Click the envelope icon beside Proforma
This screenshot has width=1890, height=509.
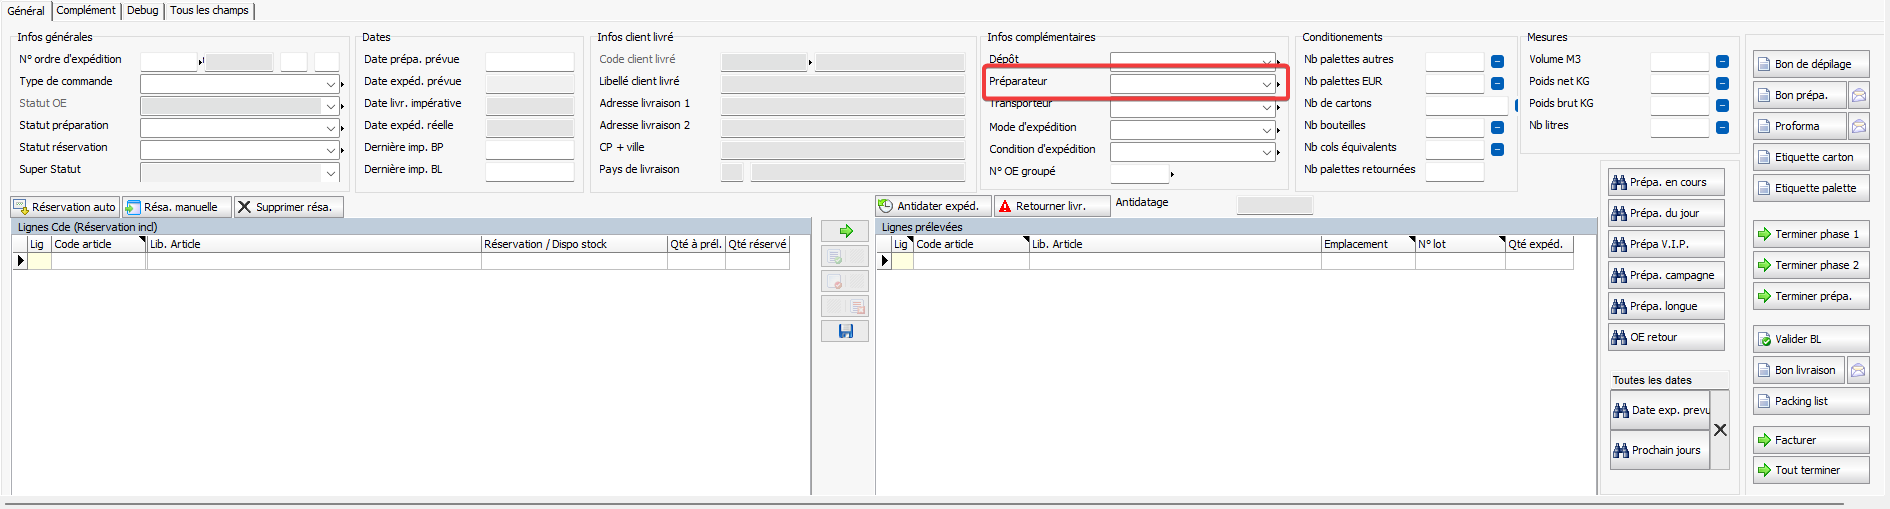click(x=1858, y=127)
